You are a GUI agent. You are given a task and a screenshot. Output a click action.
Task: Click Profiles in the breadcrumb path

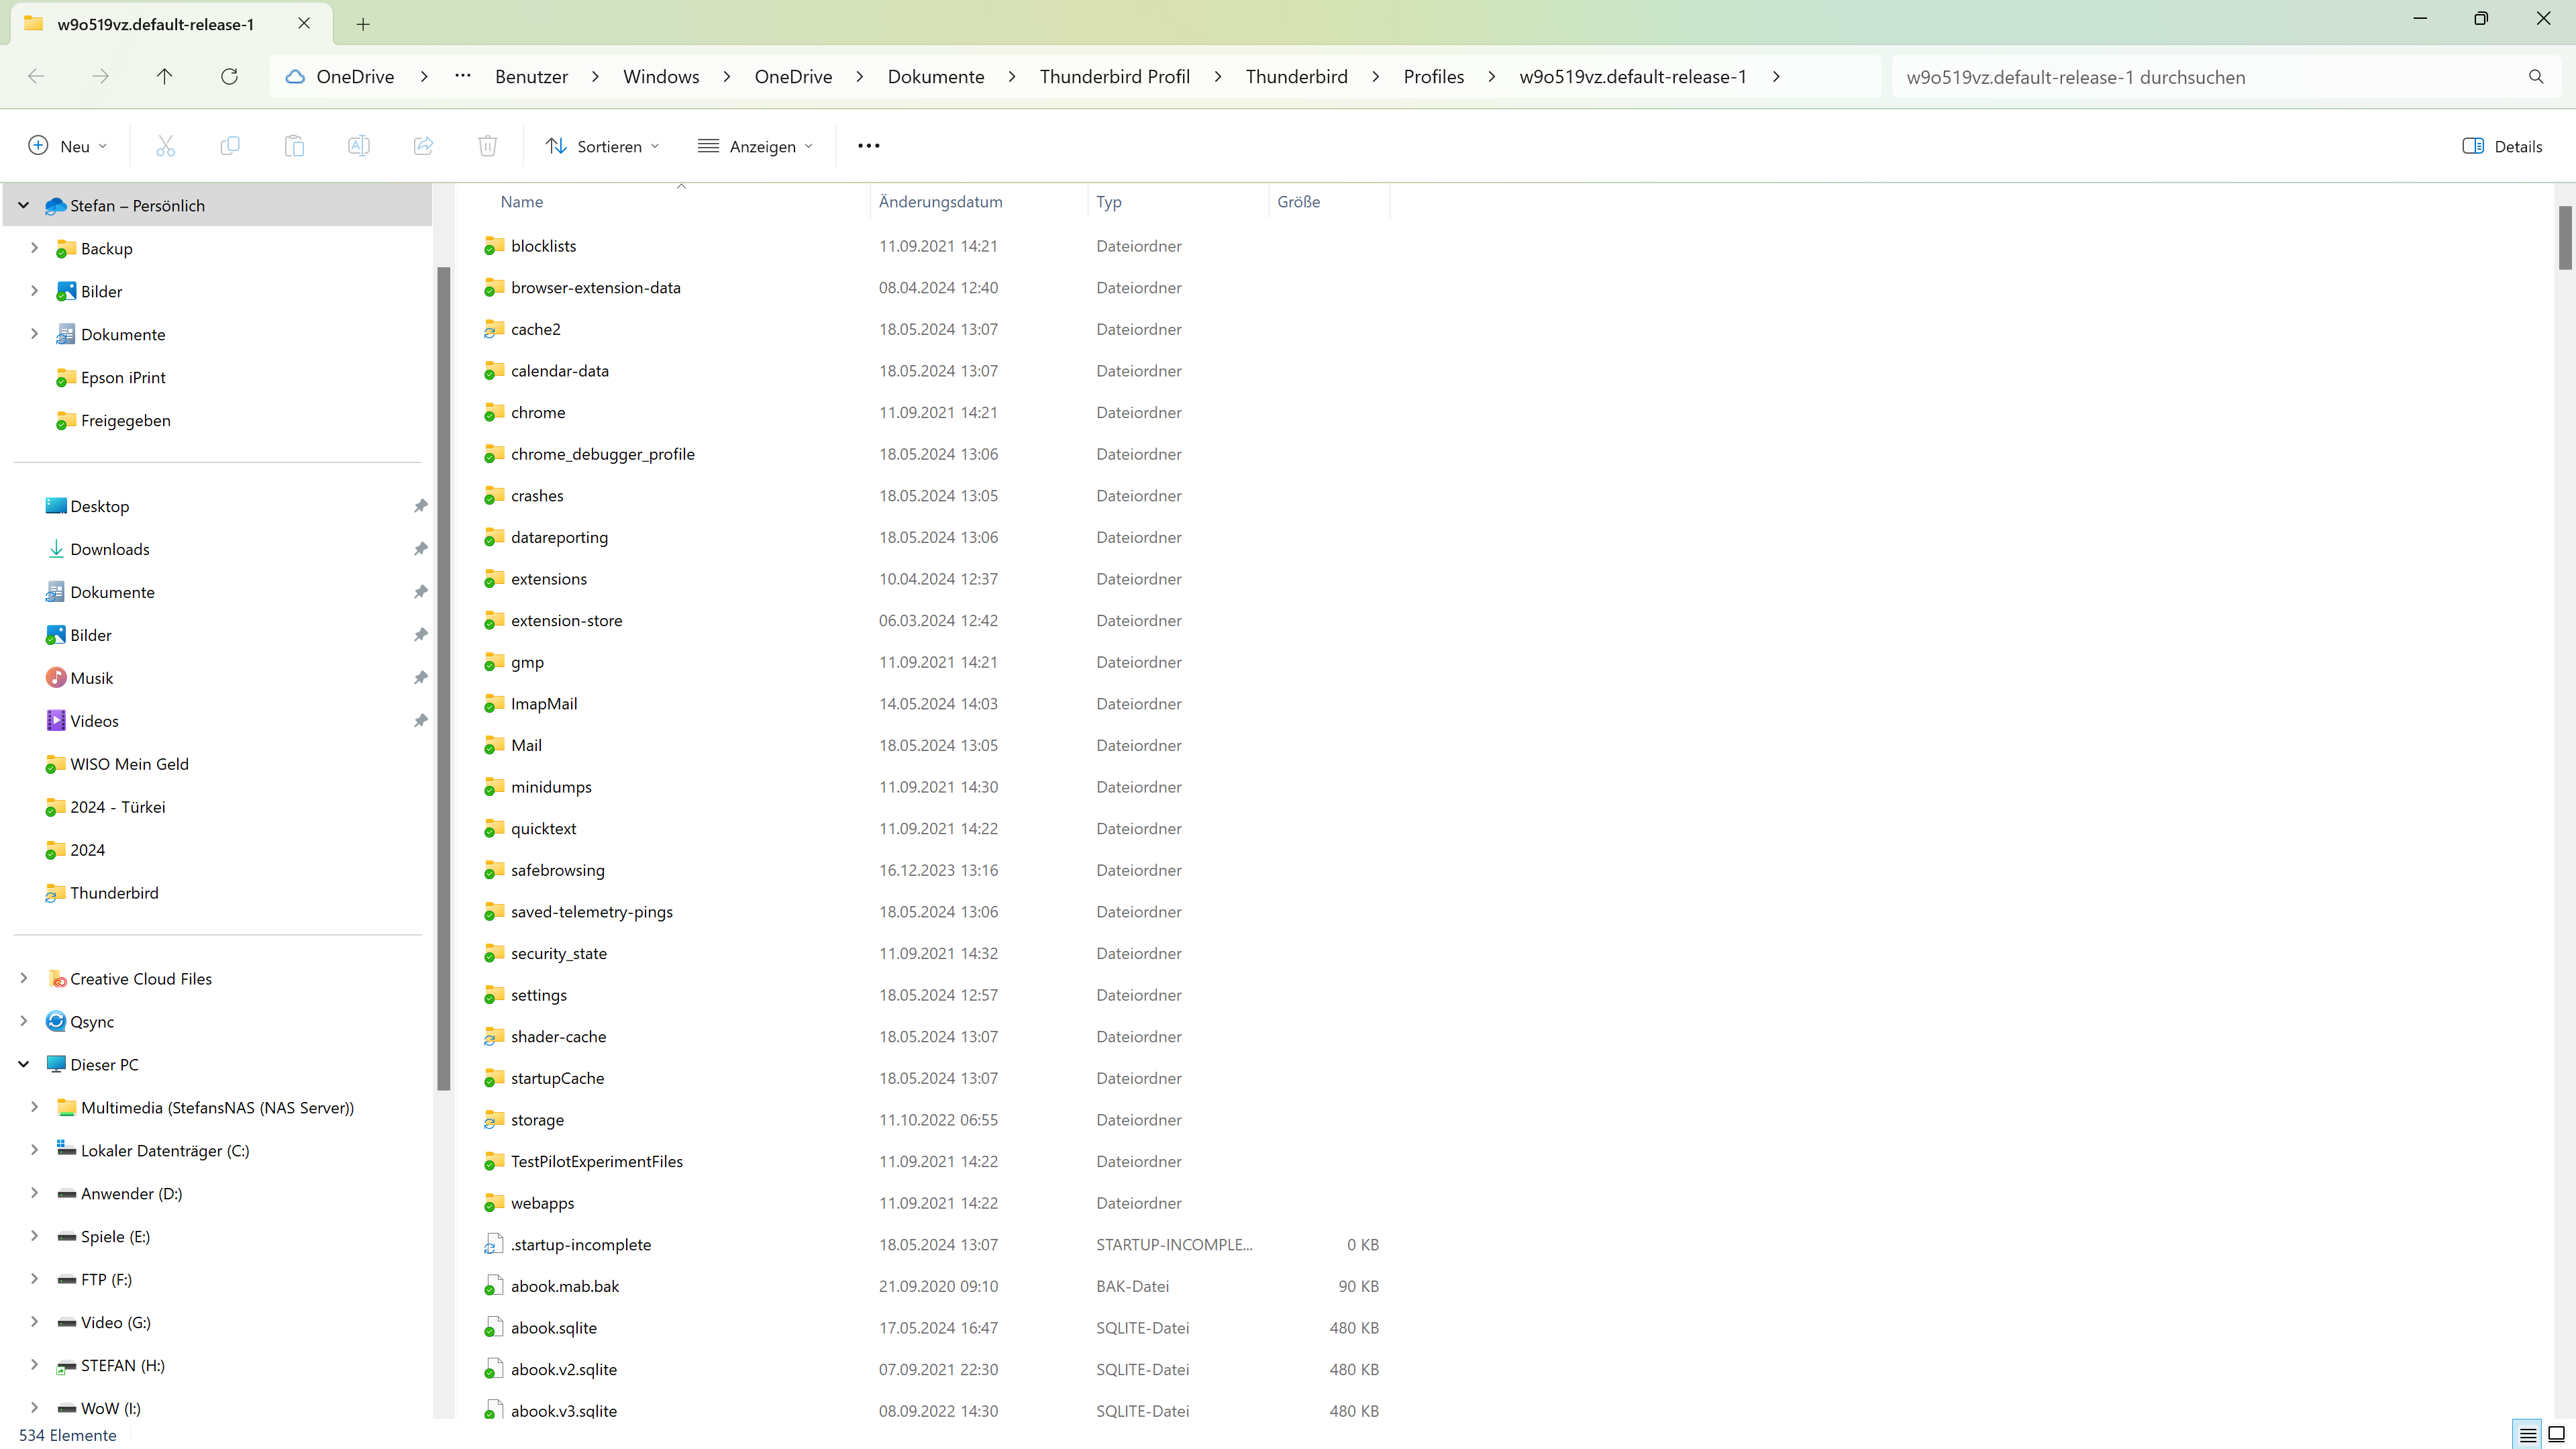click(1433, 77)
